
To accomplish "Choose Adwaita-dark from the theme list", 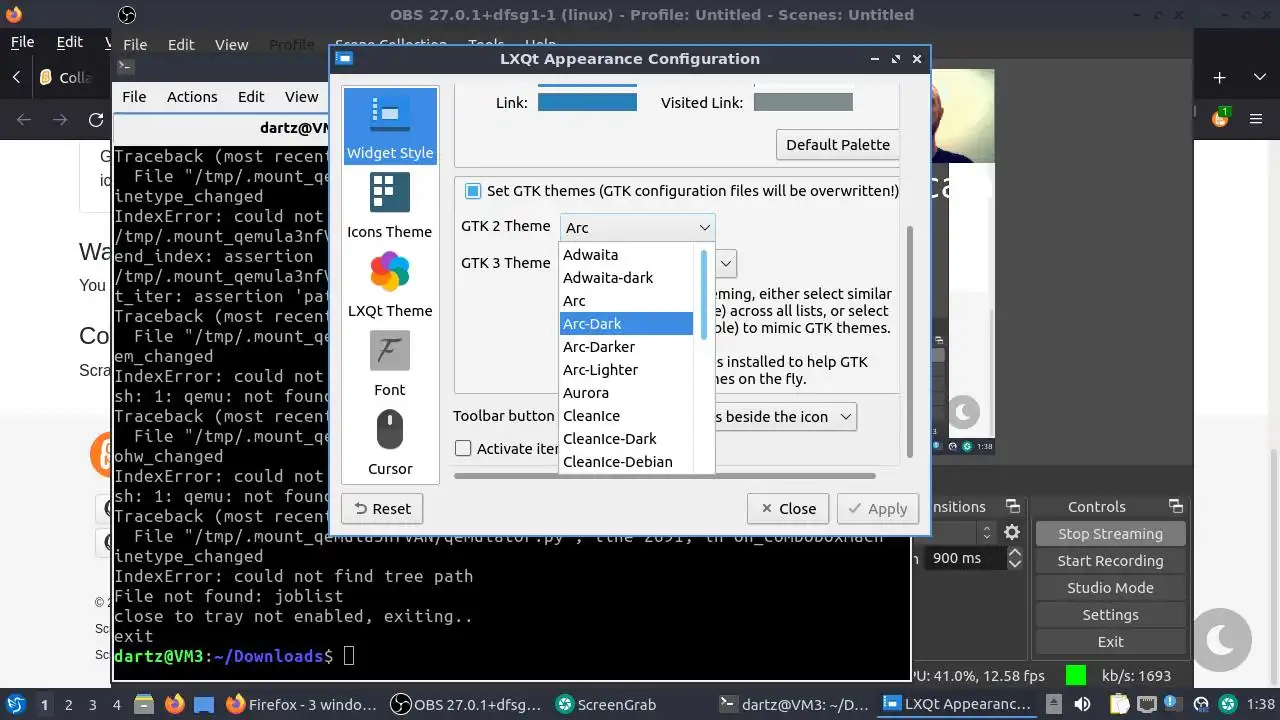I will [x=626, y=278].
